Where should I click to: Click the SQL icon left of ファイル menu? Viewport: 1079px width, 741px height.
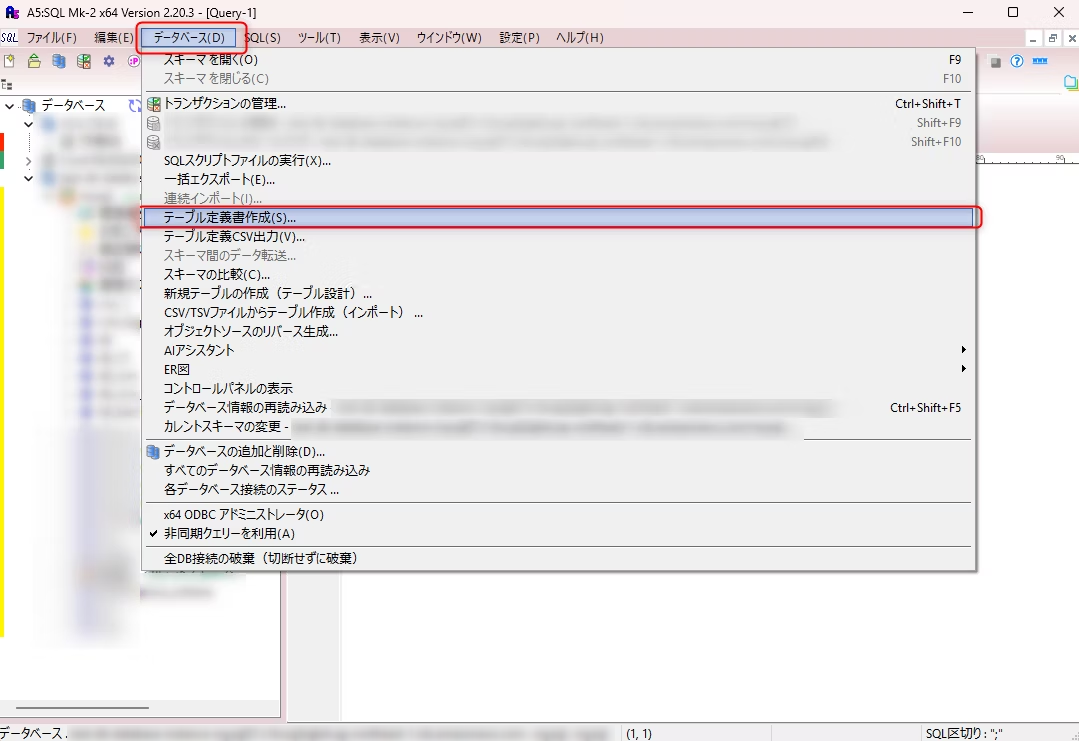point(10,37)
